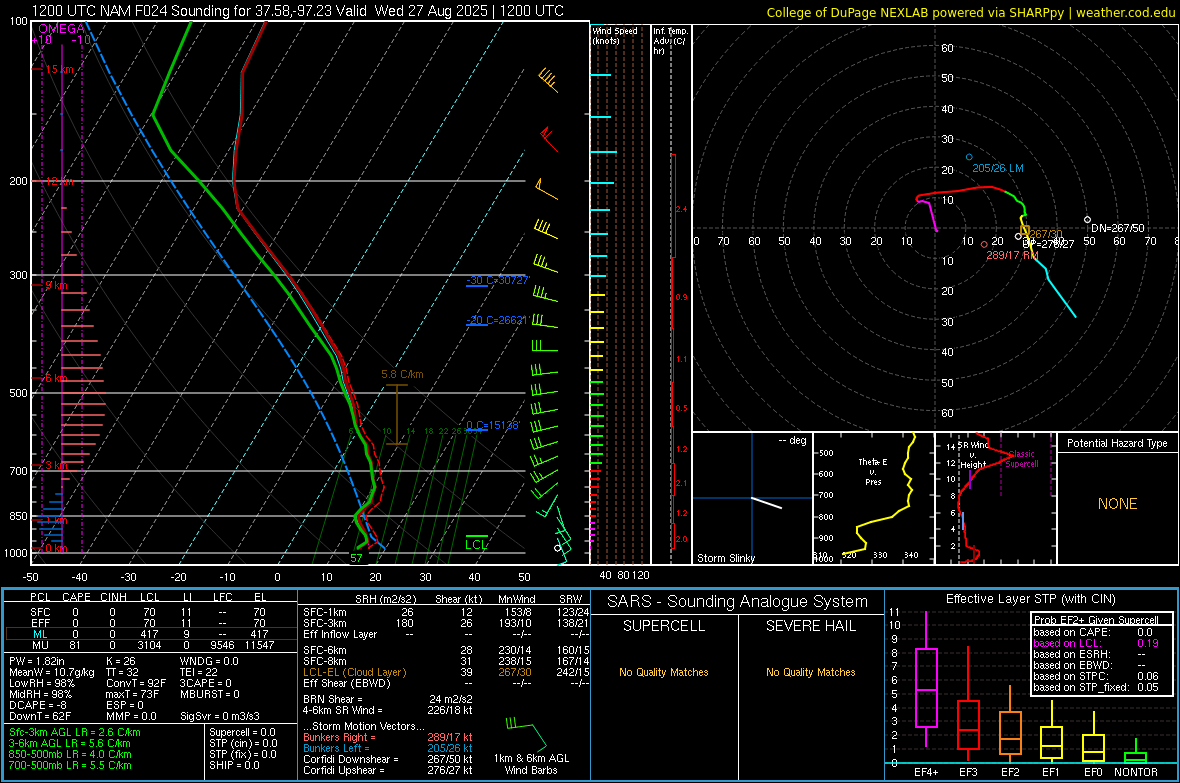This screenshot has height=783, width=1180.
Task: Click the '15 km' height marker
Action: pos(59,69)
